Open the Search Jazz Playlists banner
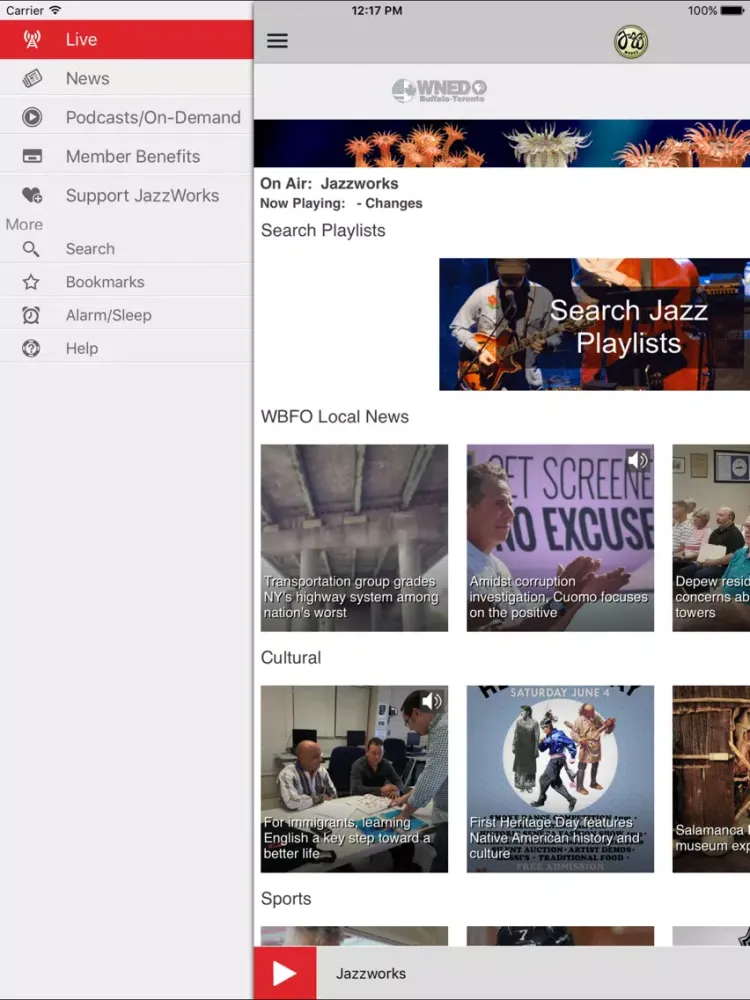The image size is (750, 1000). point(594,324)
